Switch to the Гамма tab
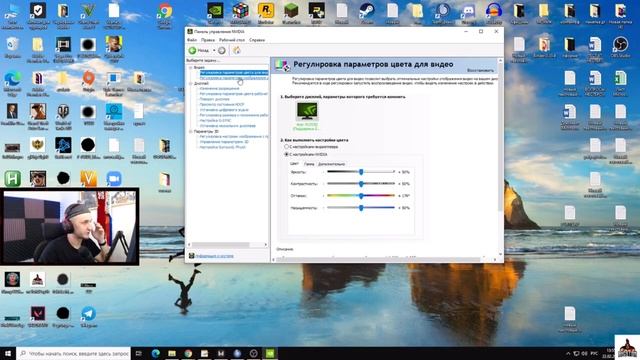This screenshot has height=360, width=640. tap(309, 164)
